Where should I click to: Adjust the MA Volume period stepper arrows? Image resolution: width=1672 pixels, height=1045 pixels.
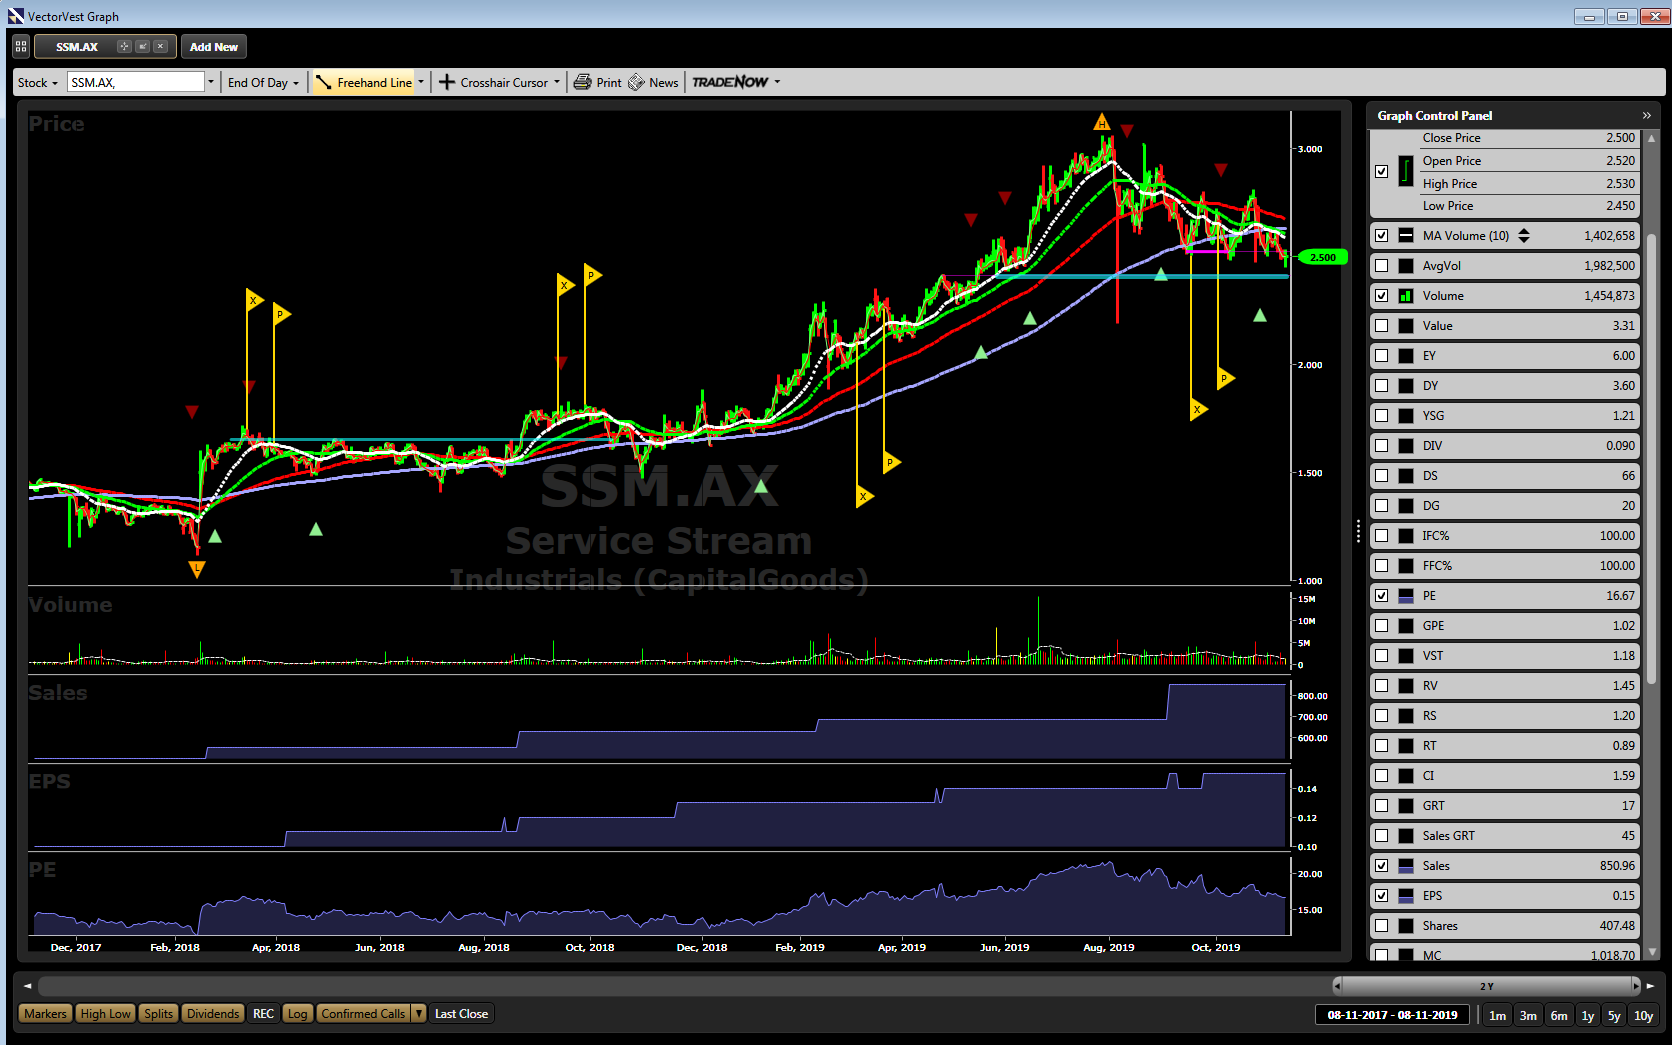(x=1524, y=236)
